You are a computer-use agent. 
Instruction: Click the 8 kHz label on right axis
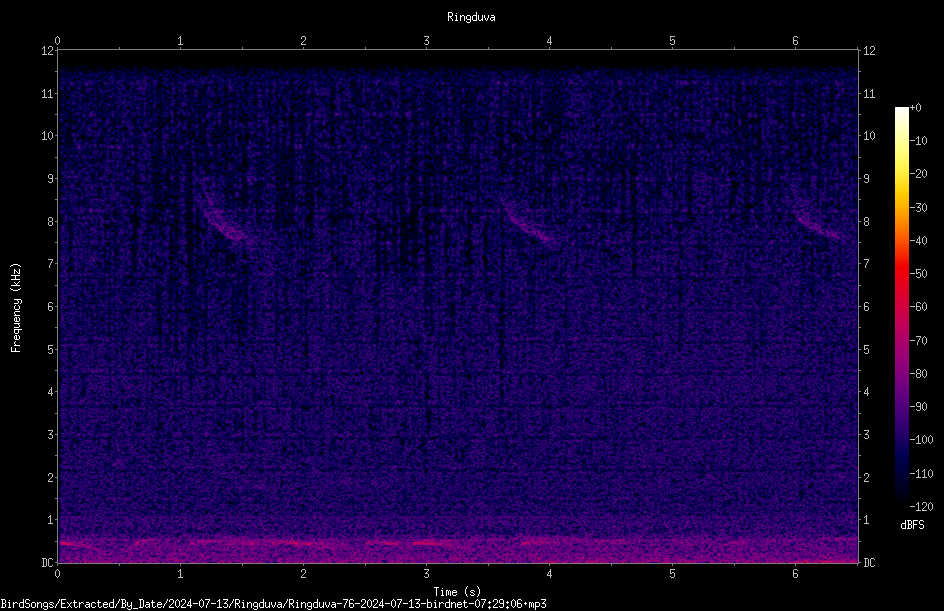pyautogui.click(x=866, y=222)
